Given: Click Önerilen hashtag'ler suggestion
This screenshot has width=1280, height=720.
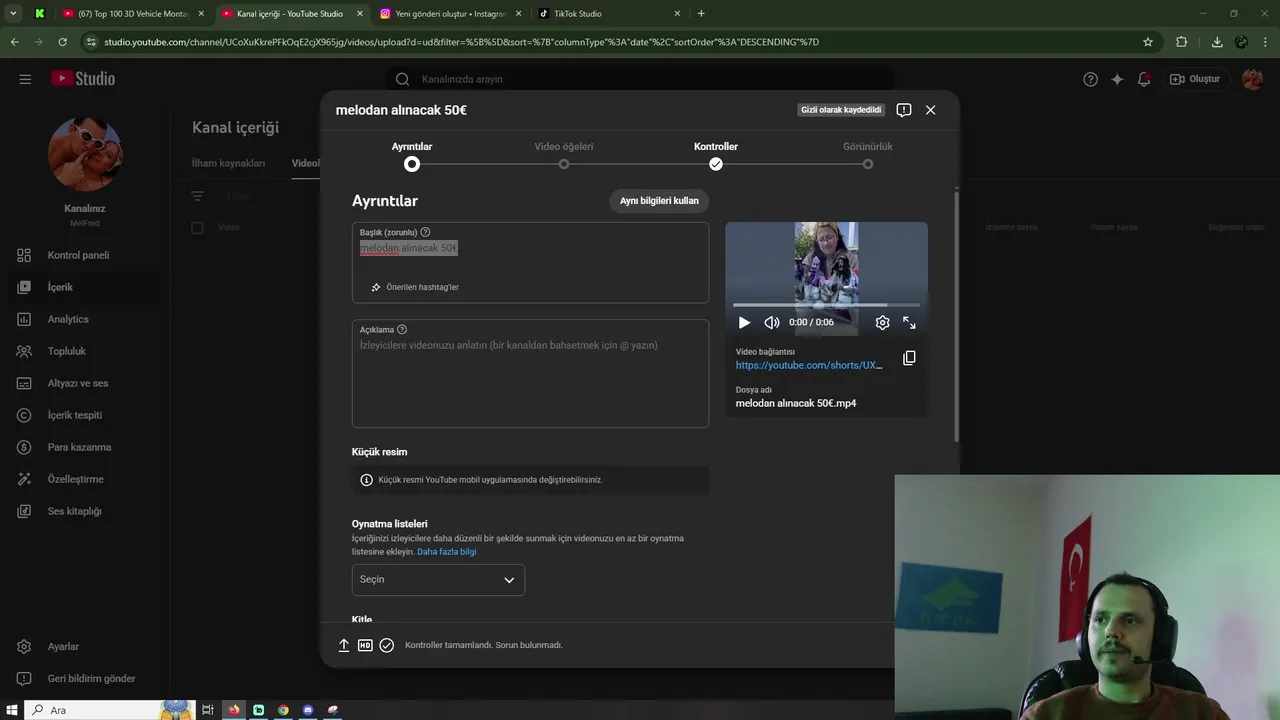Looking at the screenshot, I should [415, 287].
